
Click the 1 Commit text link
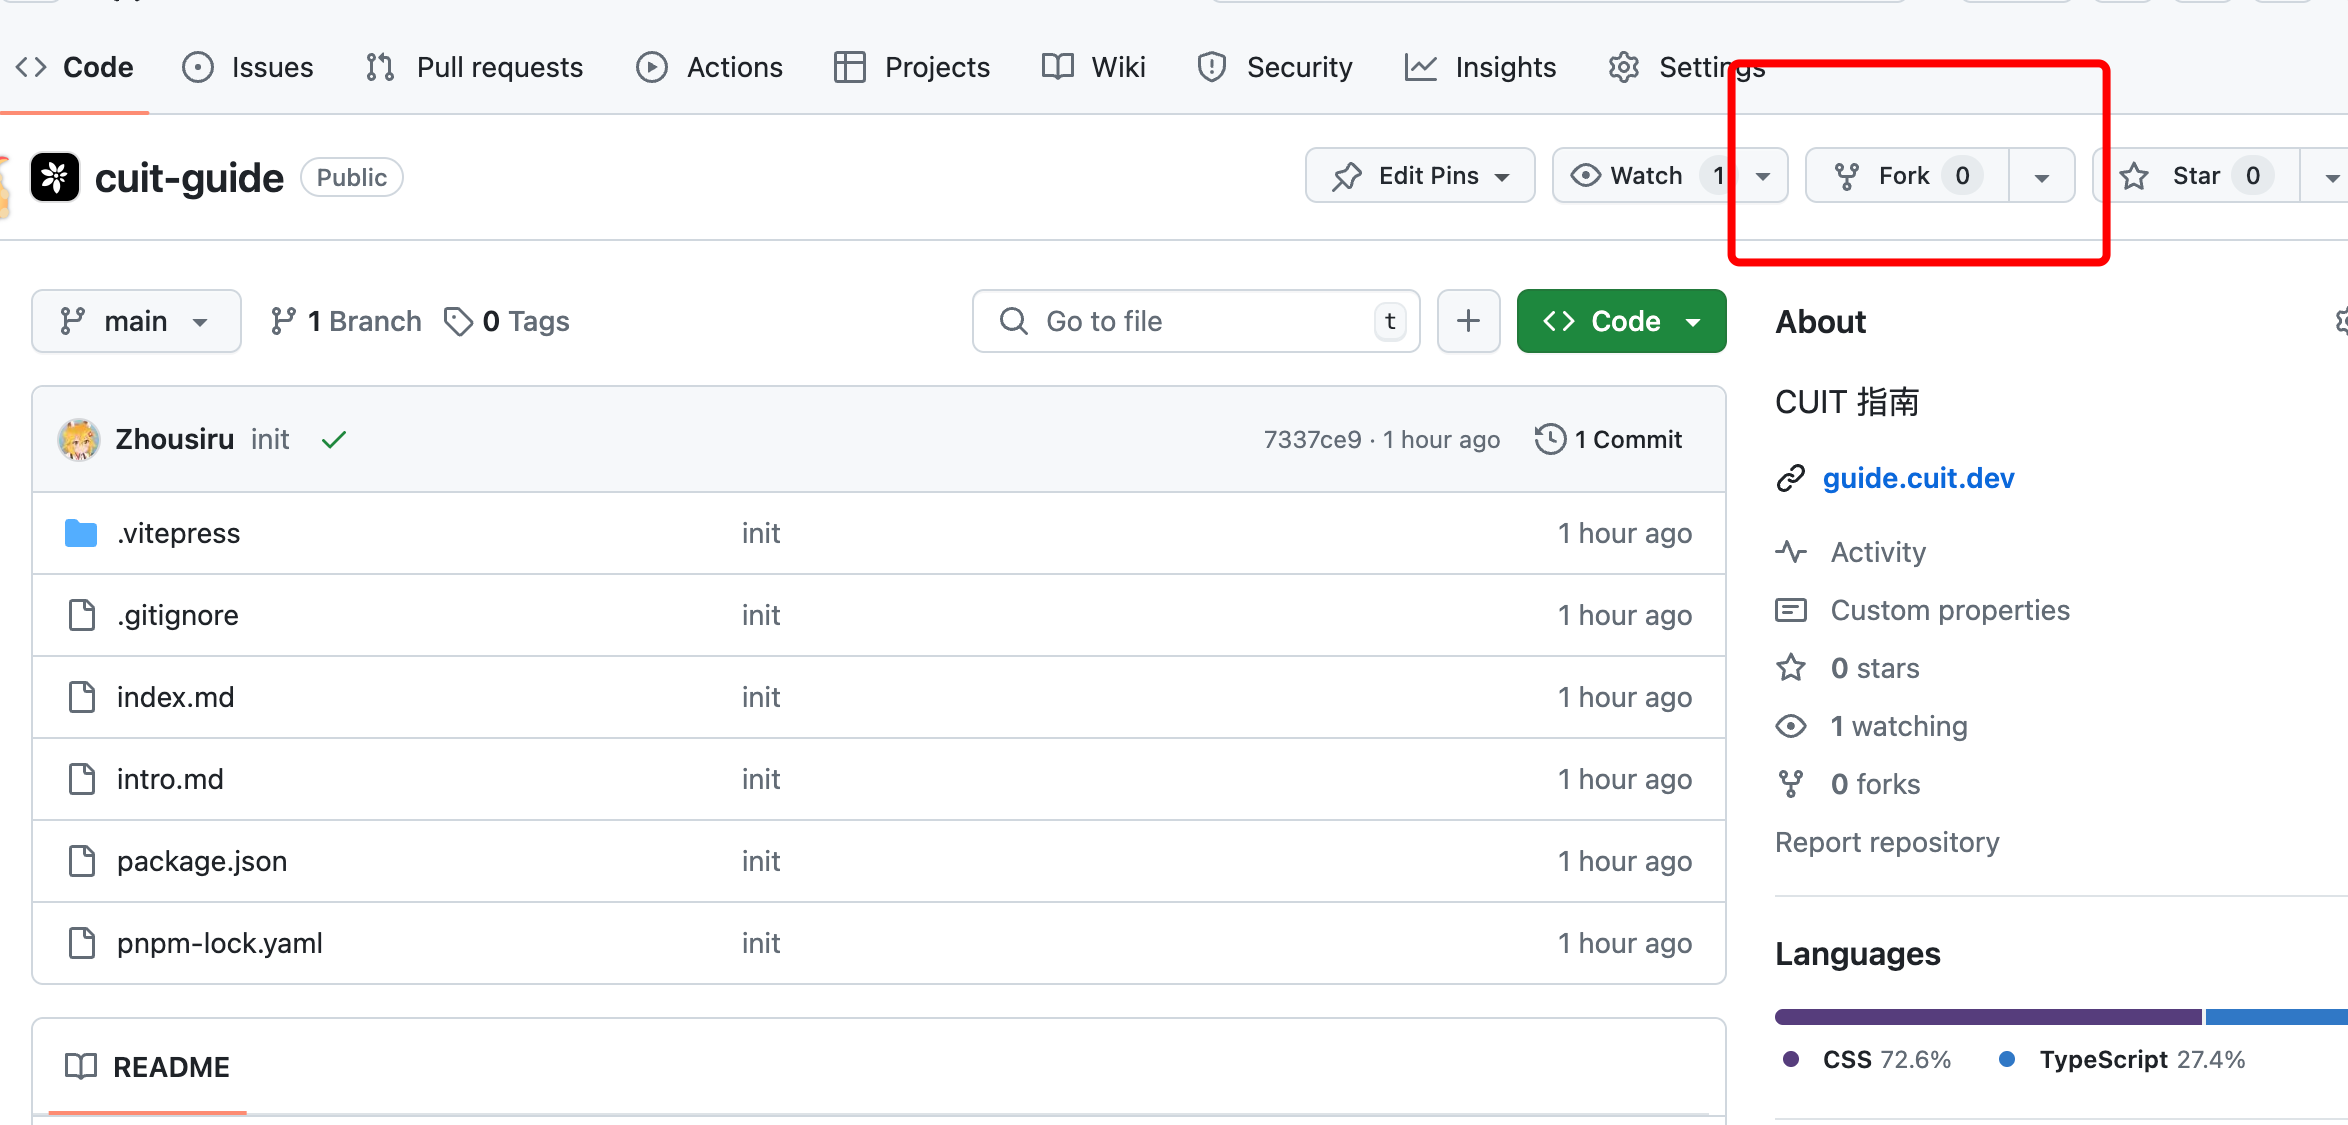(x=1610, y=439)
